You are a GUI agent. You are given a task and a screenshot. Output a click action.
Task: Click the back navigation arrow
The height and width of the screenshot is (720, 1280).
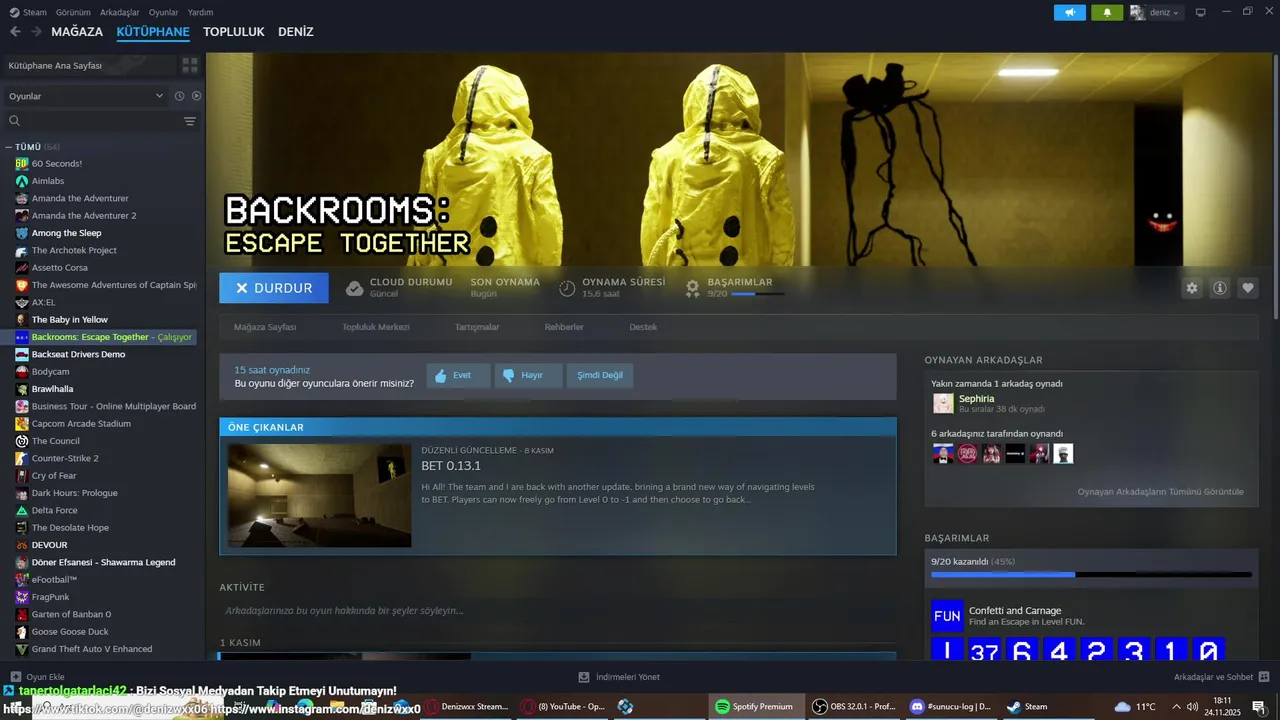click(x=15, y=32)
